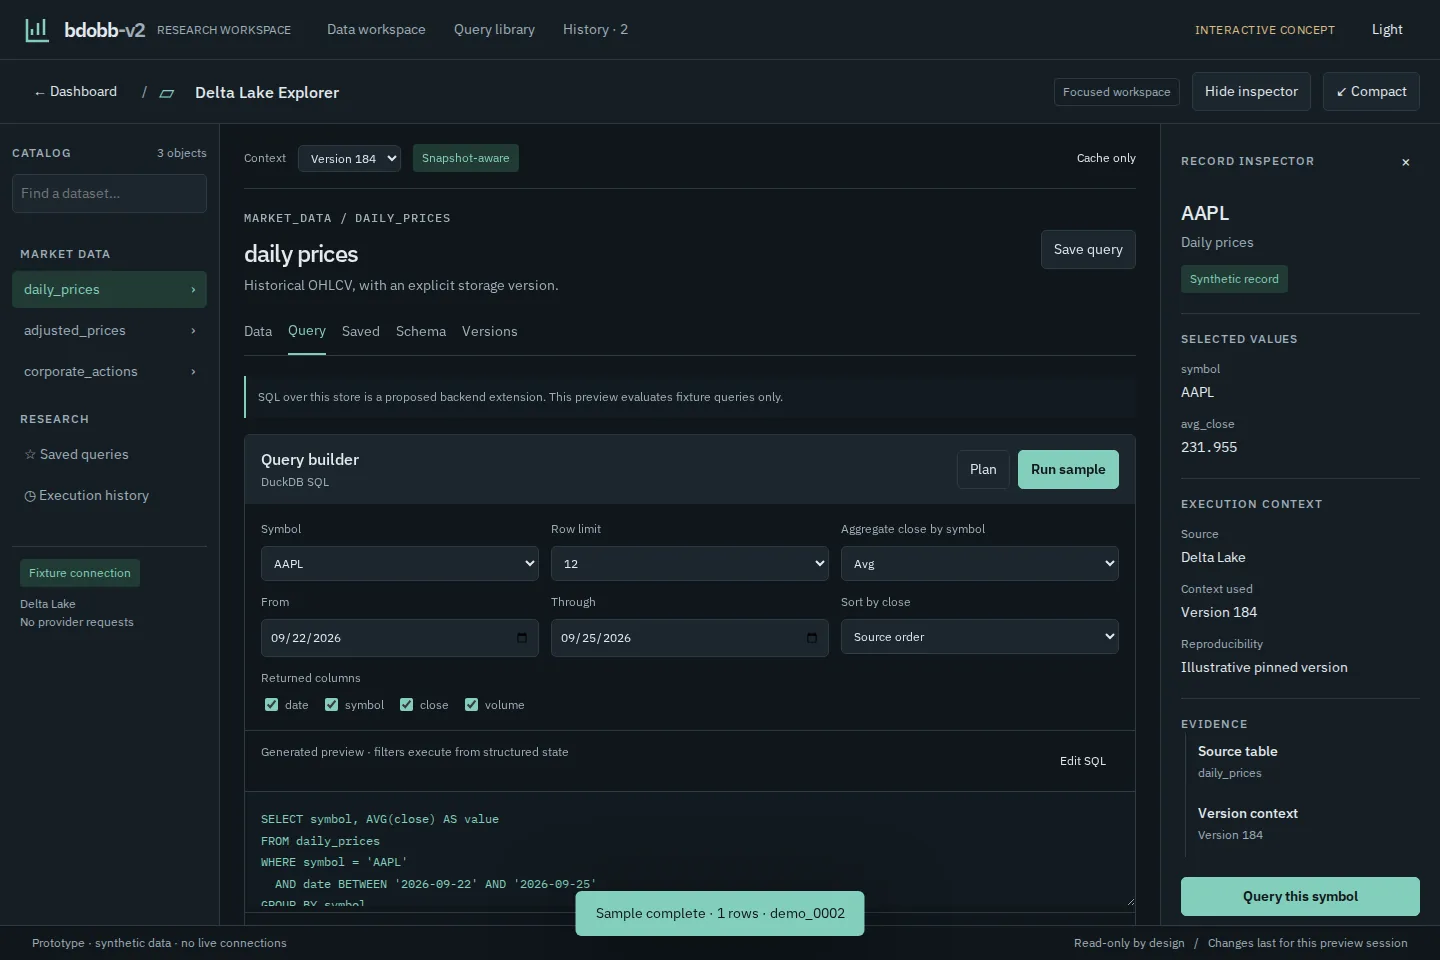Click the Focused workspace badge
The image size is (1440, 960).
pos(1117,92)
